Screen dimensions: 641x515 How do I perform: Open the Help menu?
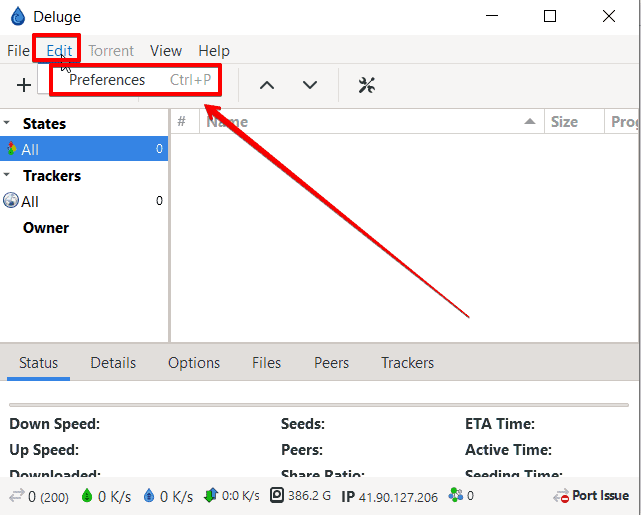(214, 51)
